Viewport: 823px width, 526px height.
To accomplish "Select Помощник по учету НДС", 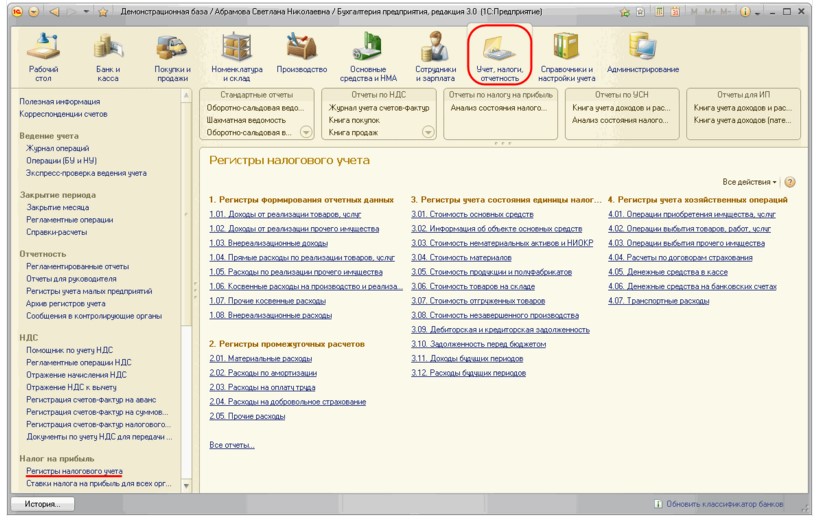I will pos(68,350).
